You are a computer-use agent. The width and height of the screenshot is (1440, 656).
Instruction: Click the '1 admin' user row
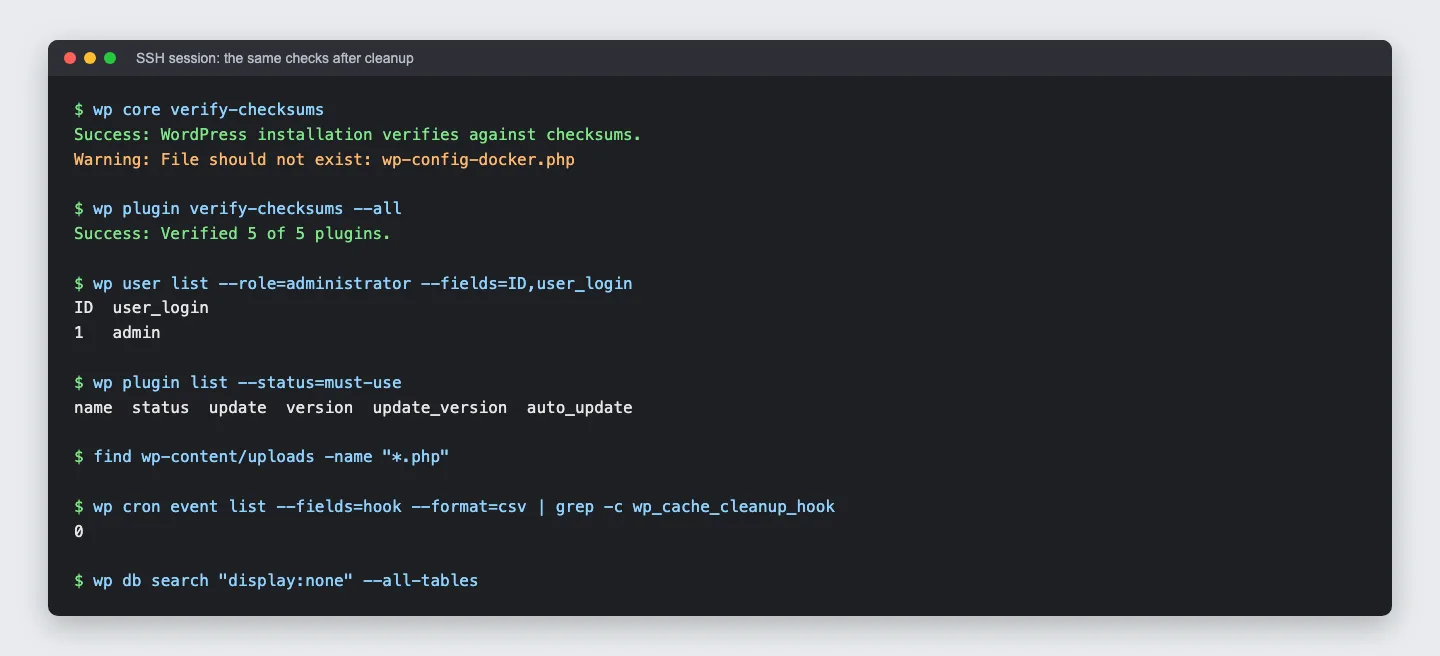[x=117, y=333]
